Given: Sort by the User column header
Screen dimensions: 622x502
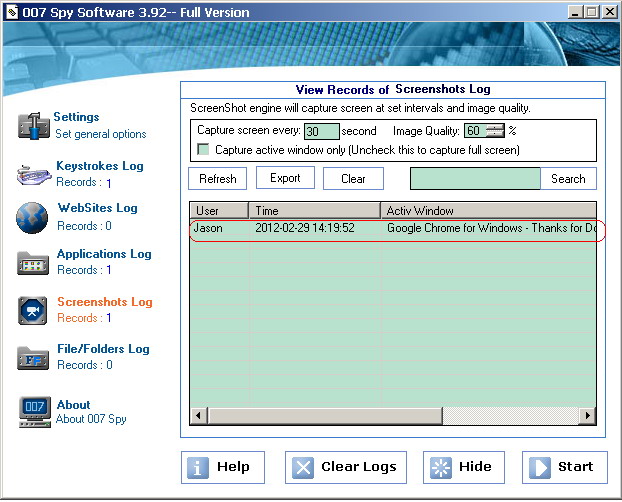Looking at the screenshot, I should [219, 211].
